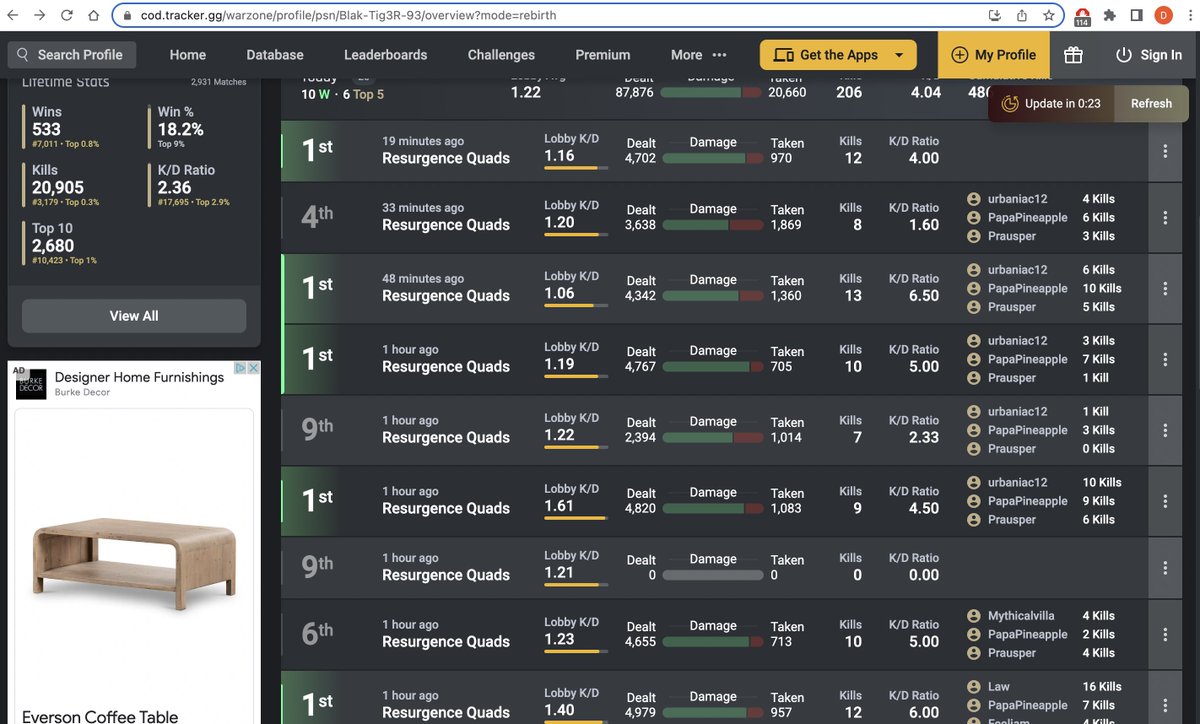The width and height of the screenshot is (1200, 724).
Task: Focus the Search Profile field
Action: [x=70, y=55]
